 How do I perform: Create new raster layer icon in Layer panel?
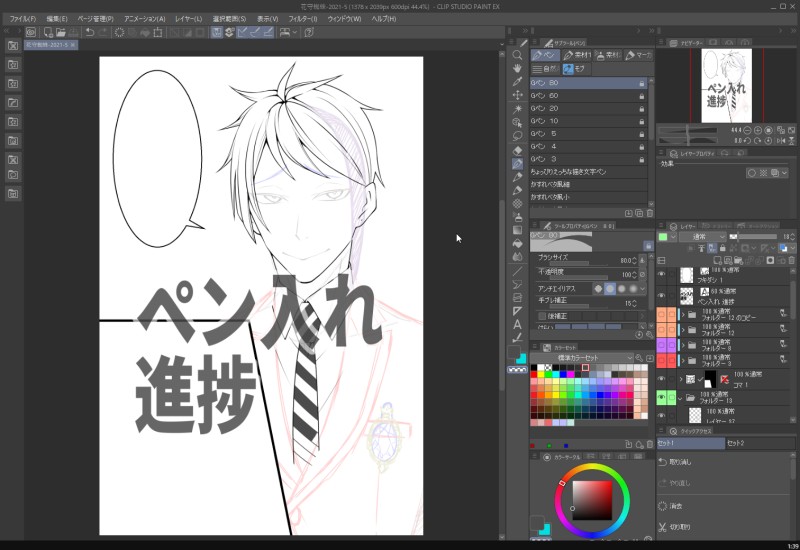click(x=717, y=260)
